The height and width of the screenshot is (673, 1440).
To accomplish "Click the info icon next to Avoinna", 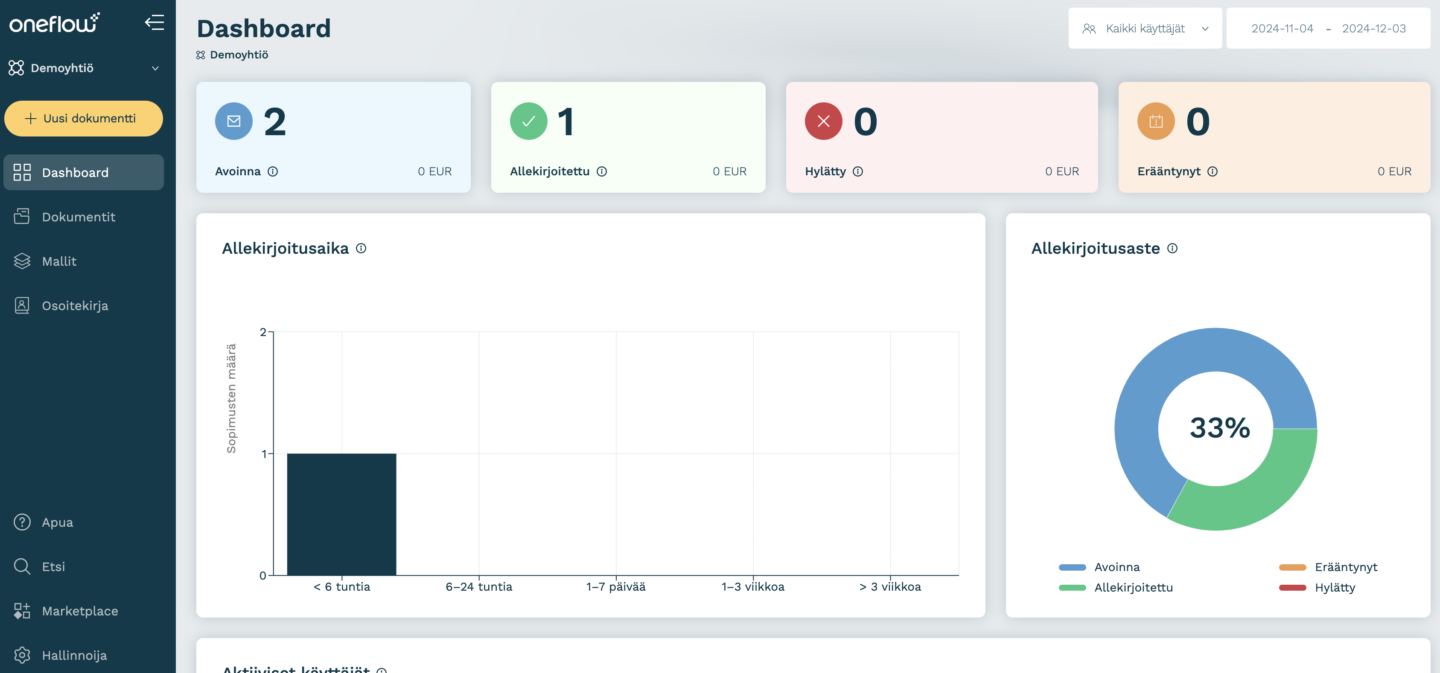I will tap(273, 171).
